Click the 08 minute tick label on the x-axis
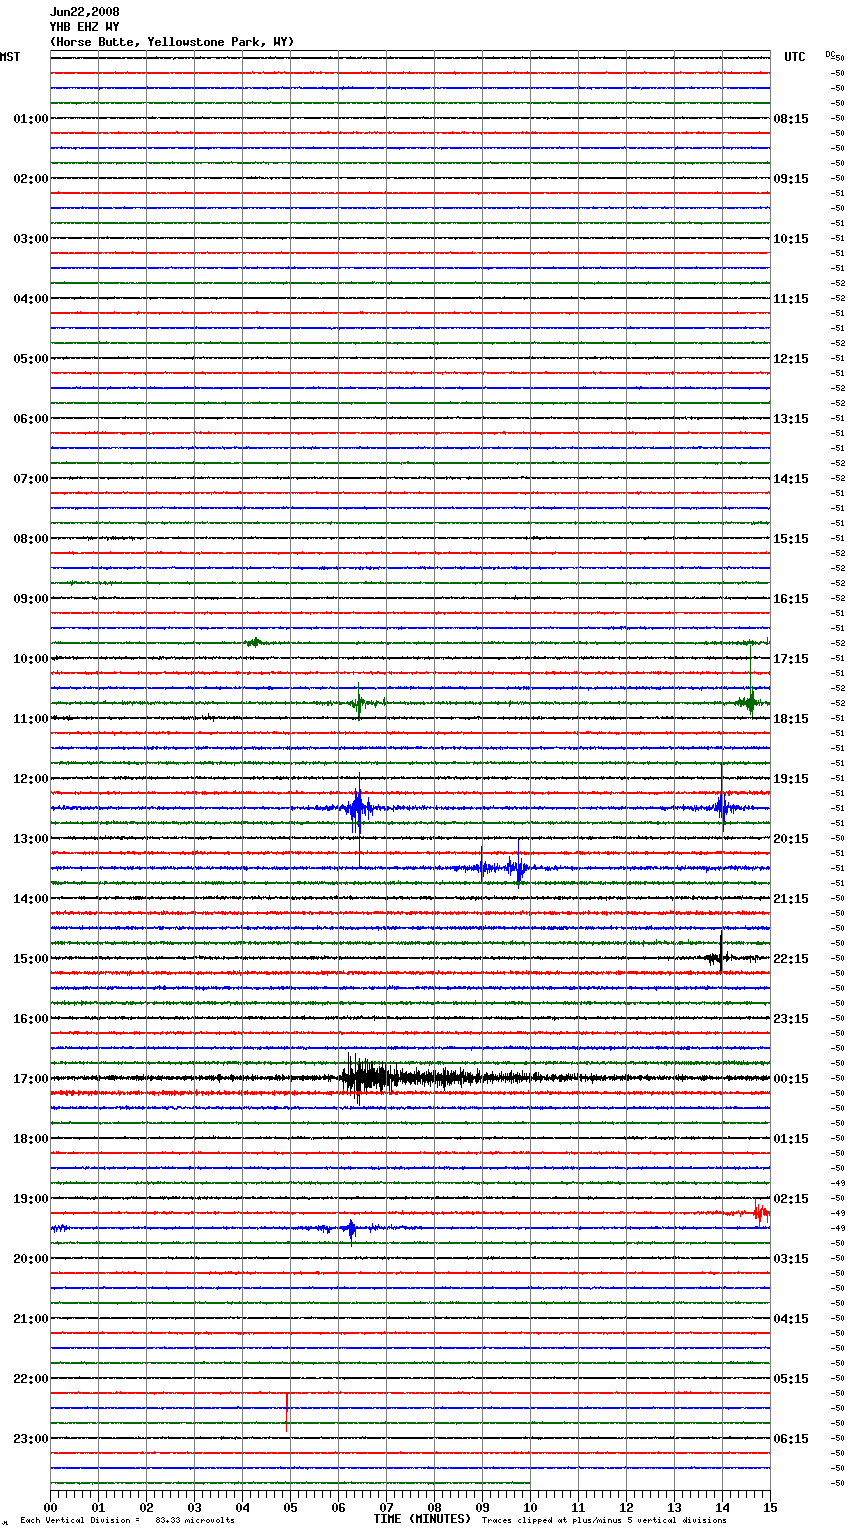 (x=435, y=1507)
